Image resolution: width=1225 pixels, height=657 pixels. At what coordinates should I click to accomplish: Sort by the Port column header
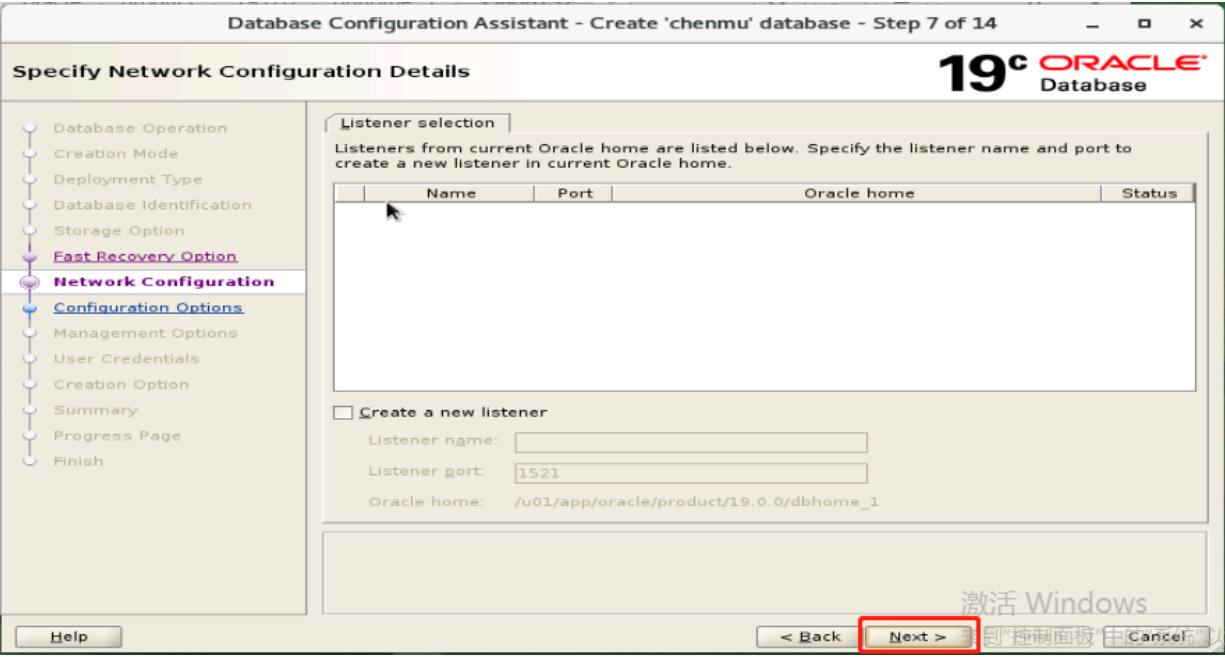pyautogui.click(x=575, y=193)
